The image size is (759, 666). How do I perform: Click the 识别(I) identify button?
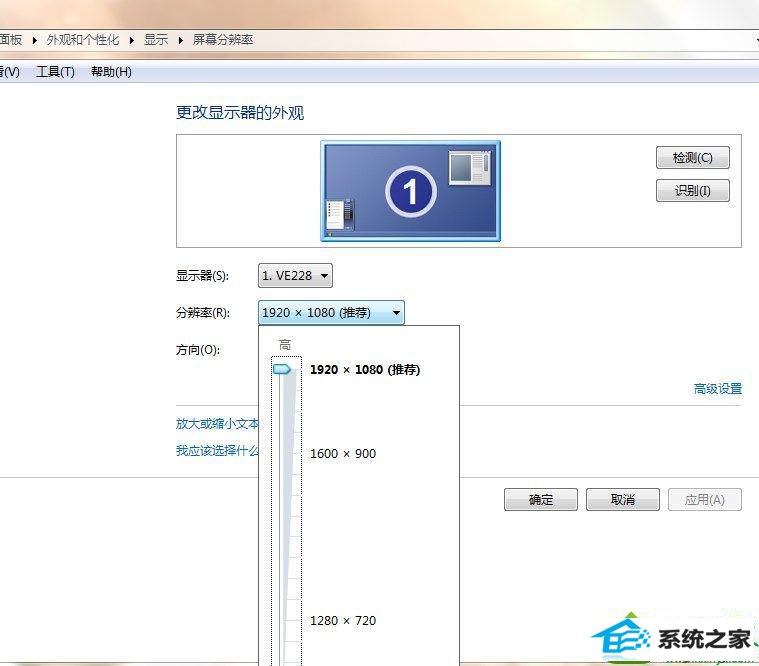click(692, 191)
